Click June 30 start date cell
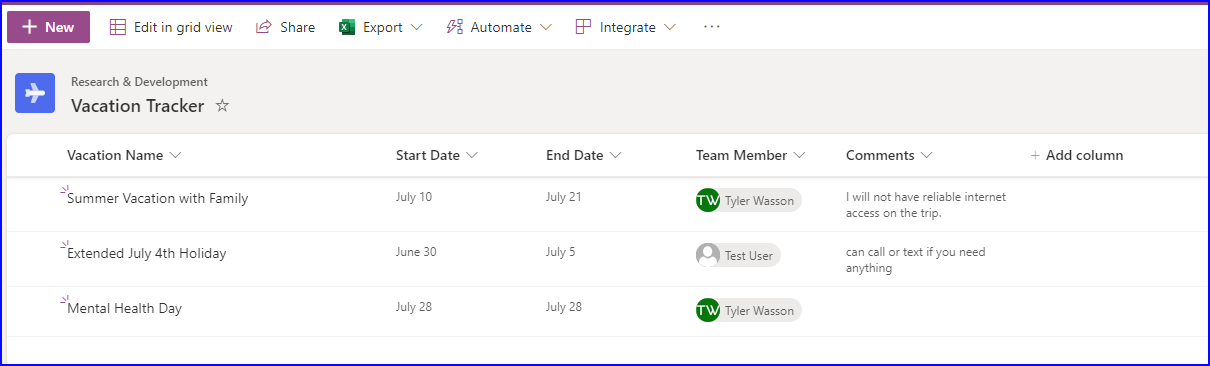 416,252
